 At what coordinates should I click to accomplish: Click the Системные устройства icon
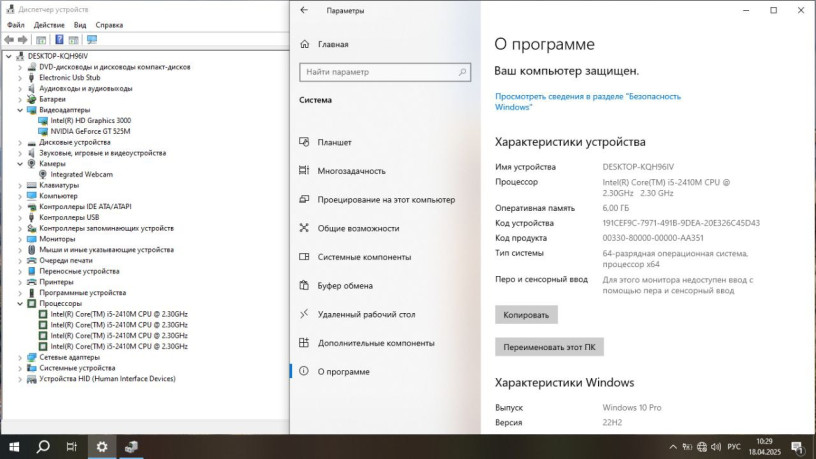(x=32, y=368)
